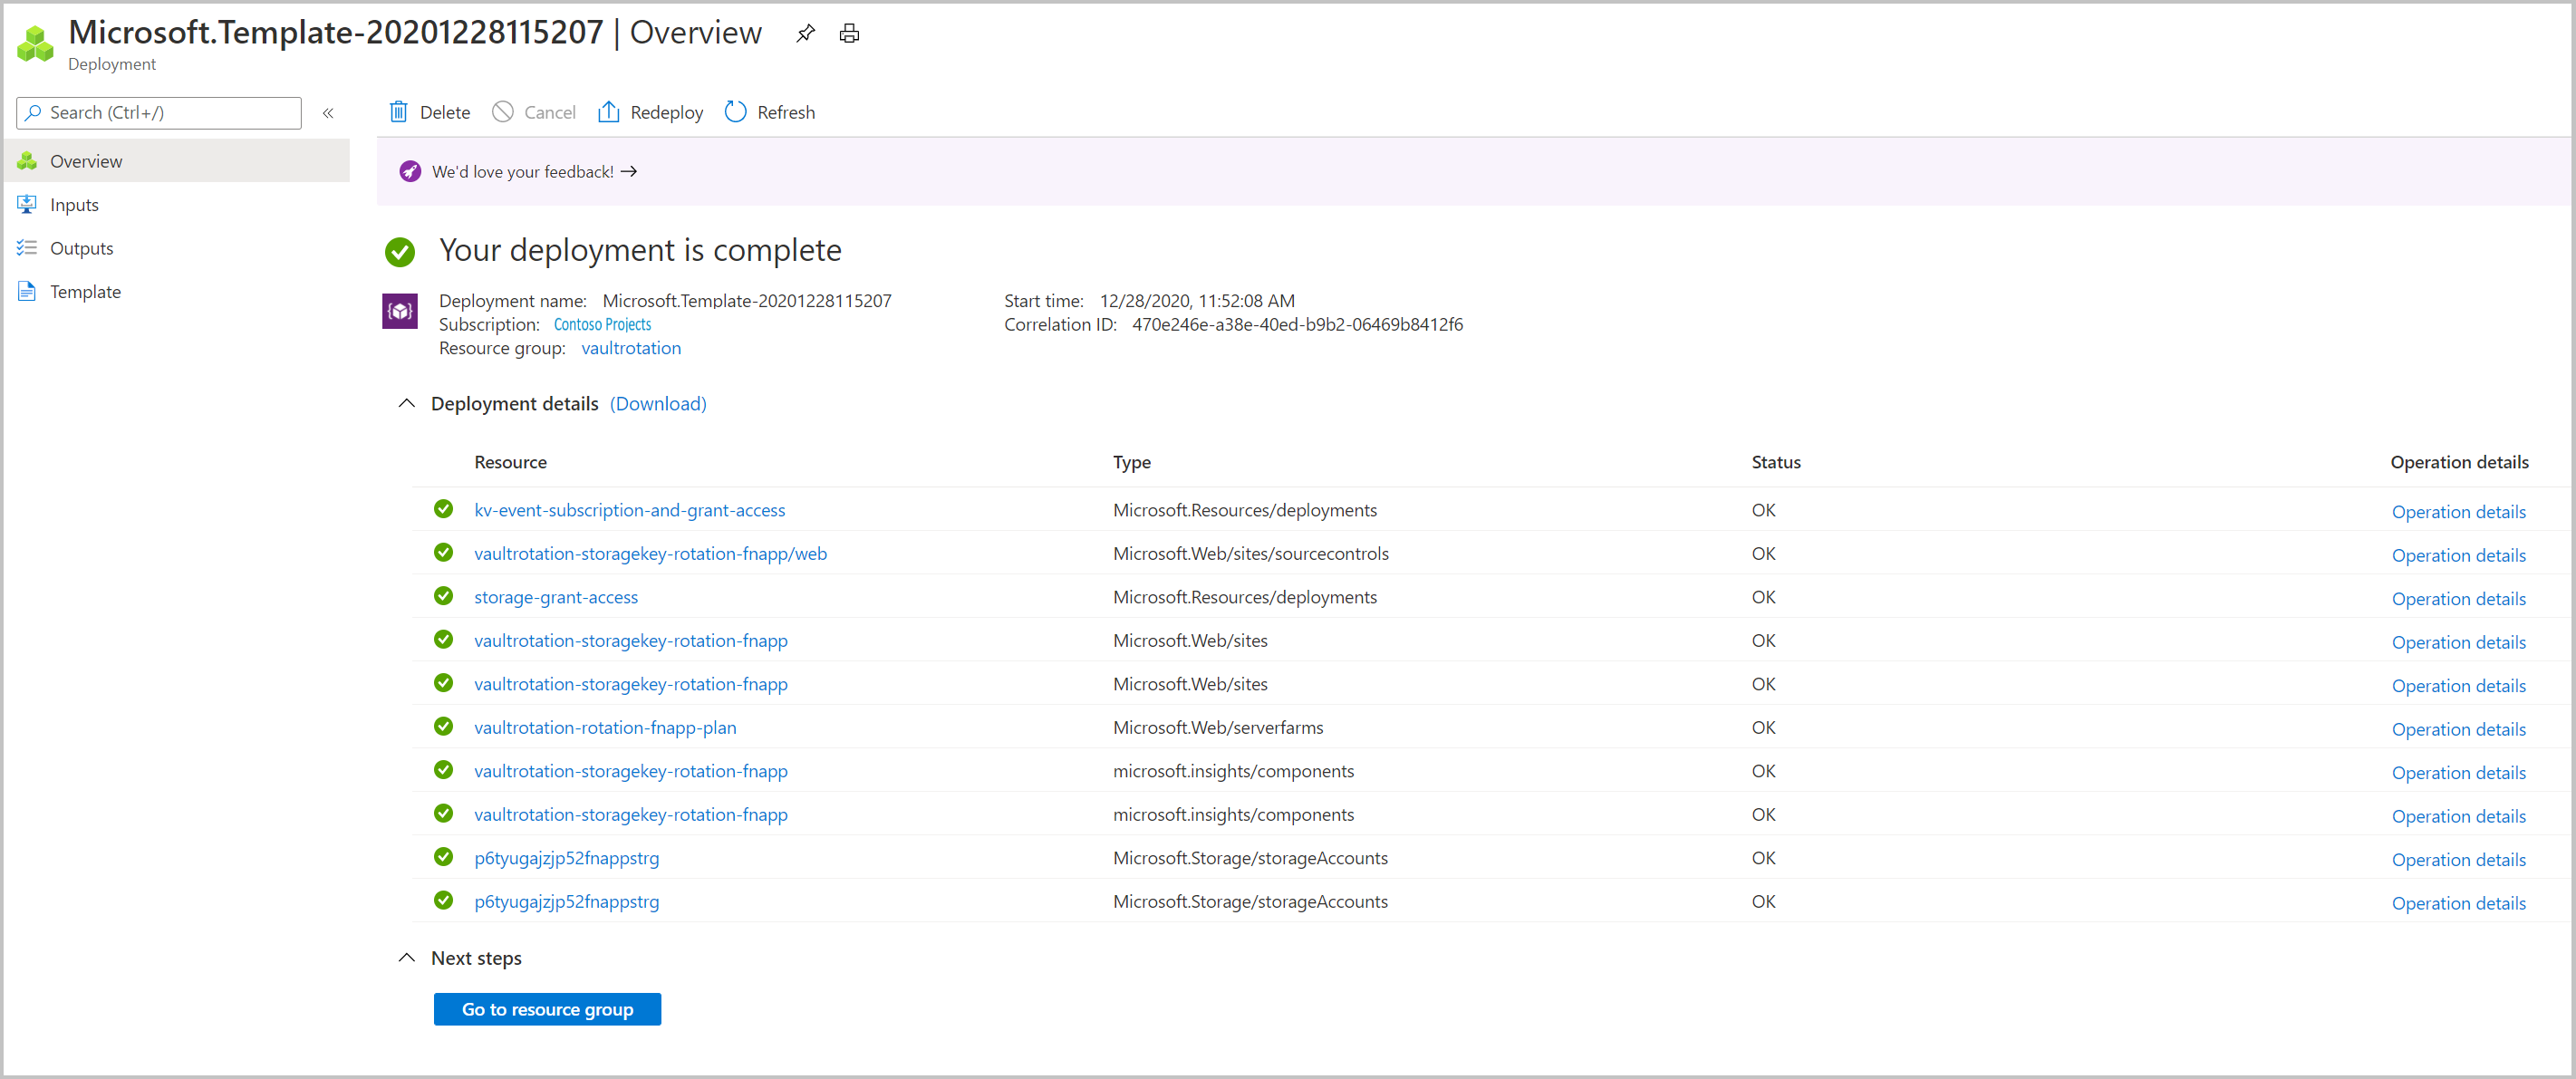Toggle feedback banner visibility

pyautogui.click(x=409, y=171)
